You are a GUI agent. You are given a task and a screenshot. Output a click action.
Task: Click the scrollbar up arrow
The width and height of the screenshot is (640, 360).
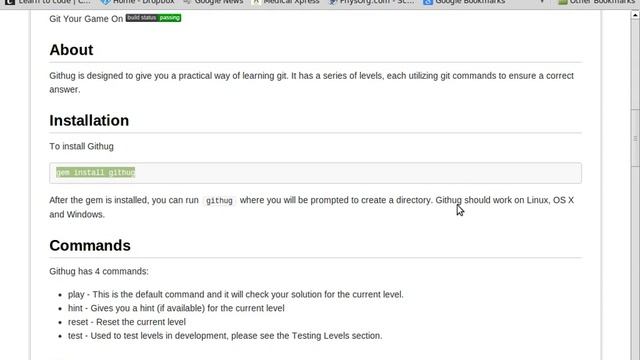coord(635,15)
